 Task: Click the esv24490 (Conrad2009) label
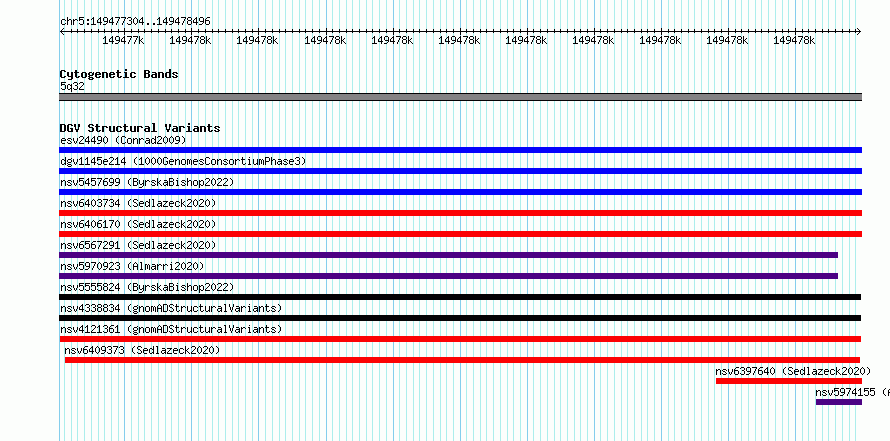[123, 140]
